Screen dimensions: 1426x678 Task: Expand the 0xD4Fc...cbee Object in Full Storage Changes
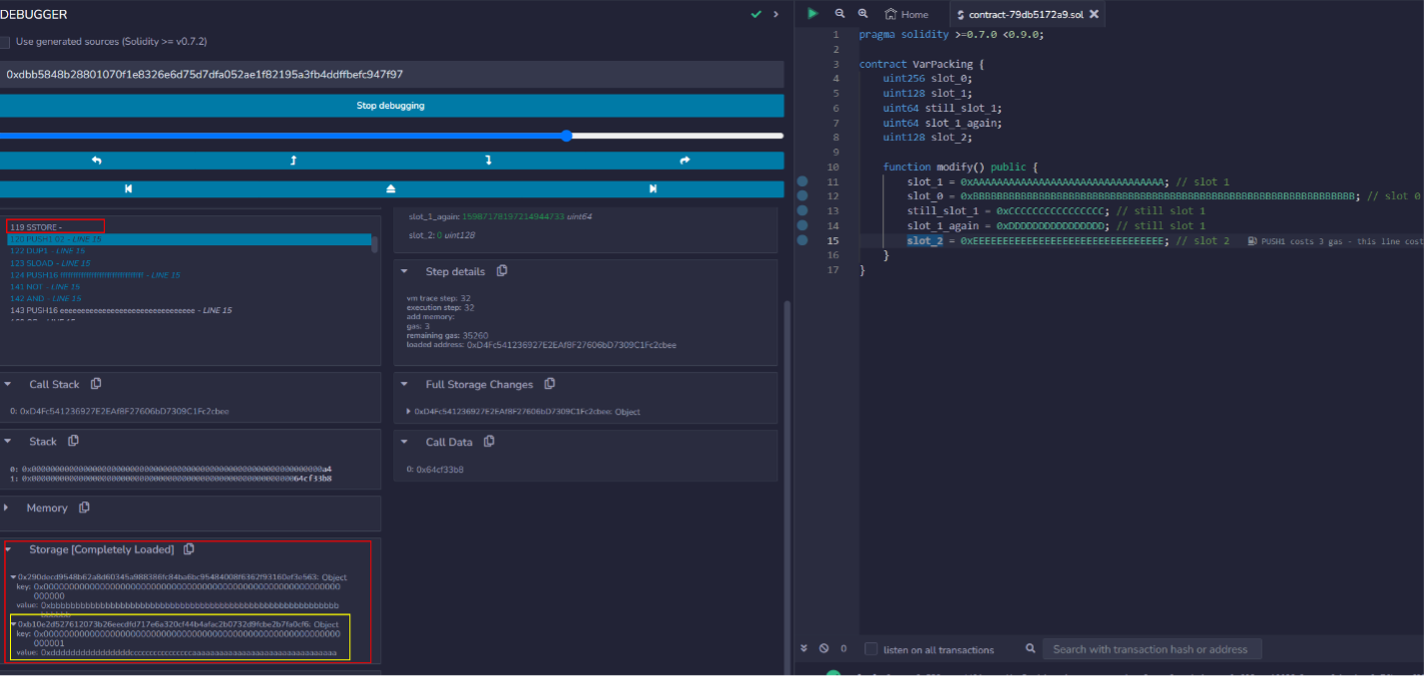click(409, 411)
